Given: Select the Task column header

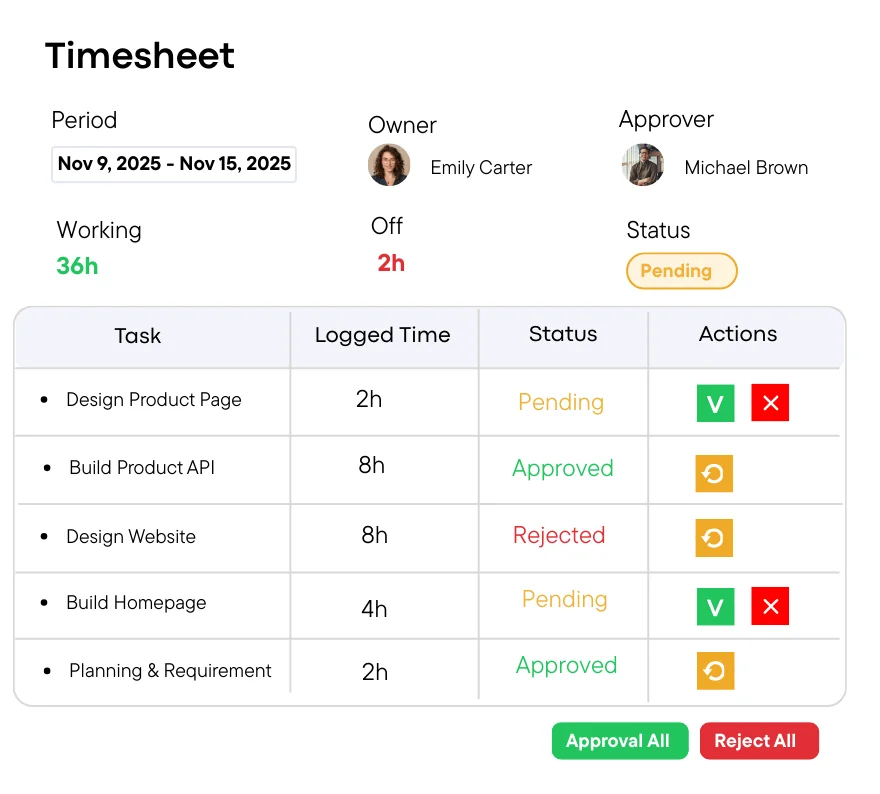Looking at the screenshot, I should pos(138,335).
